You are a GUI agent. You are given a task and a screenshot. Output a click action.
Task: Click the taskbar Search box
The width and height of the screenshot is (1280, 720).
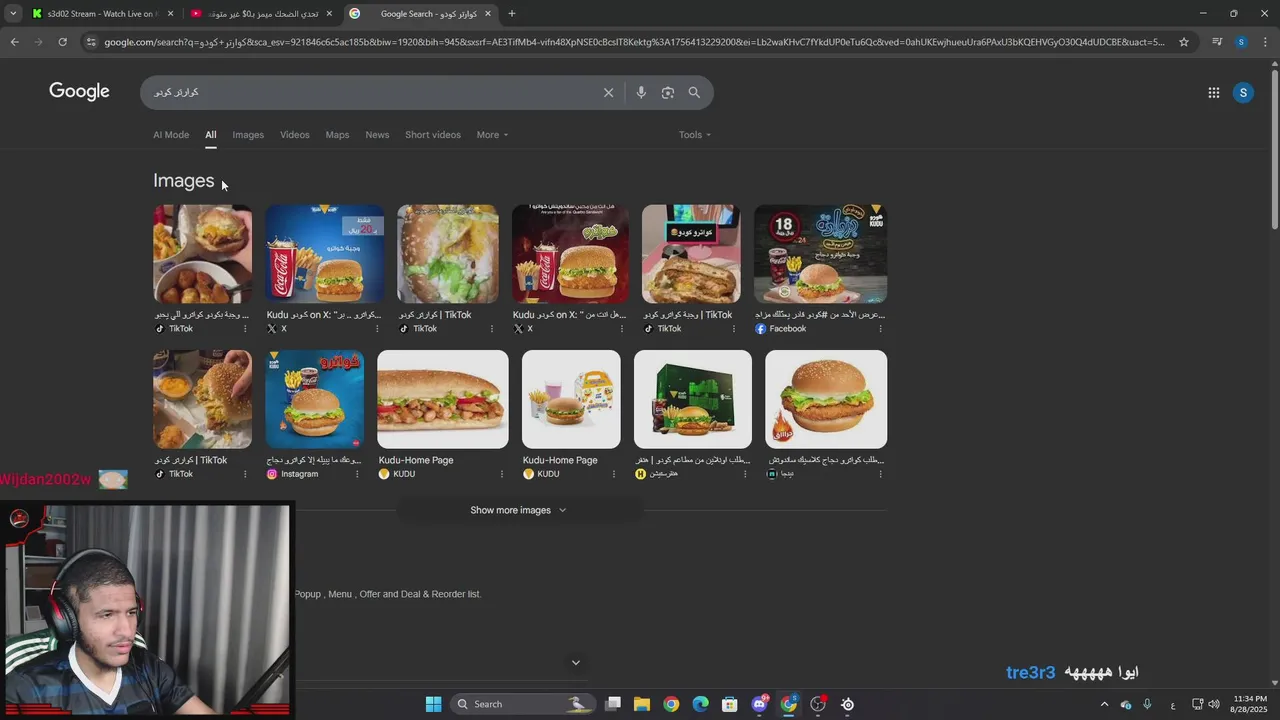[523, 704]
